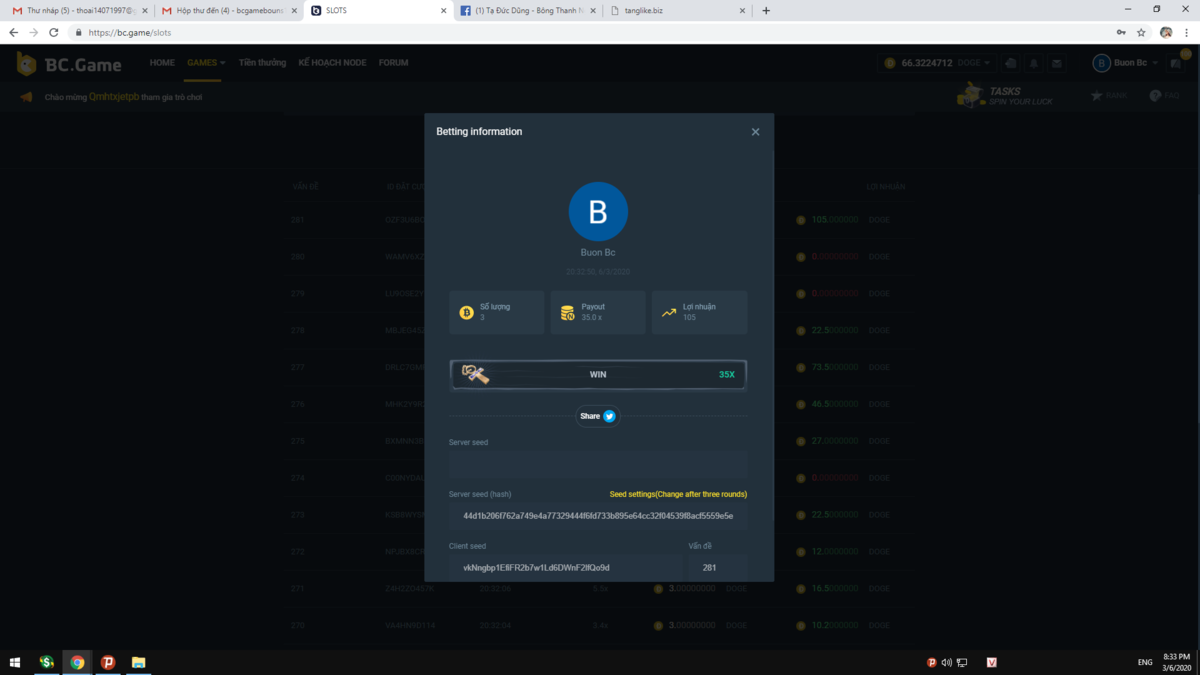Open the mail envelope icon
1200x675 pixels.
[x=1056, y=63]
